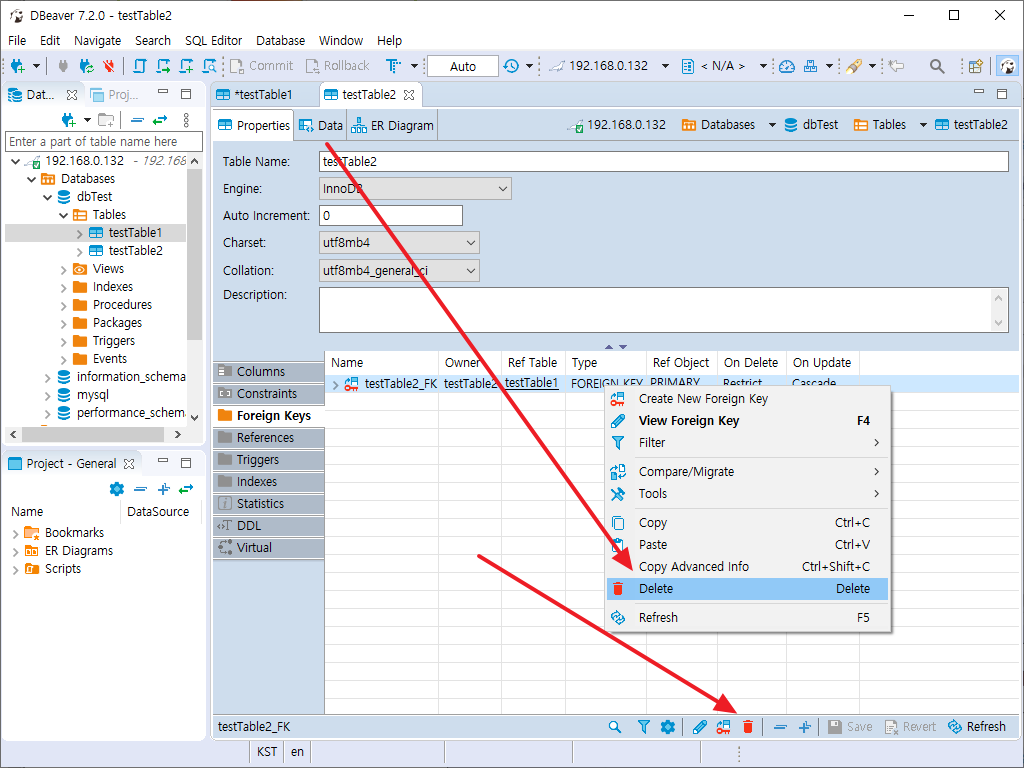This screenshot has height=768, width=1024.
Task: Click the red Disconnect plug icon
Action: pos(108,66)
